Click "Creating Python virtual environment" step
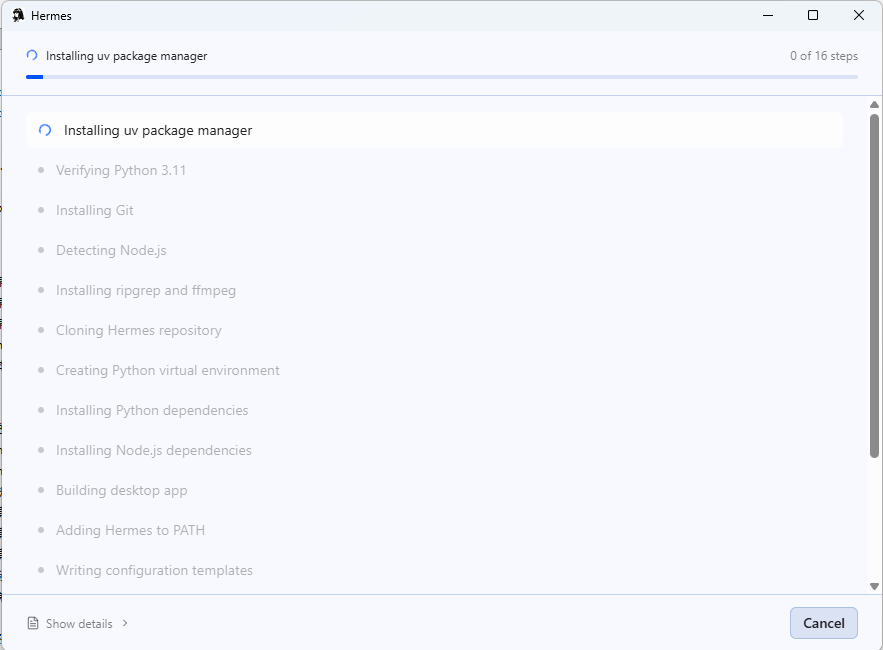This screenshot has width=883, height=650. coord(168,370)
